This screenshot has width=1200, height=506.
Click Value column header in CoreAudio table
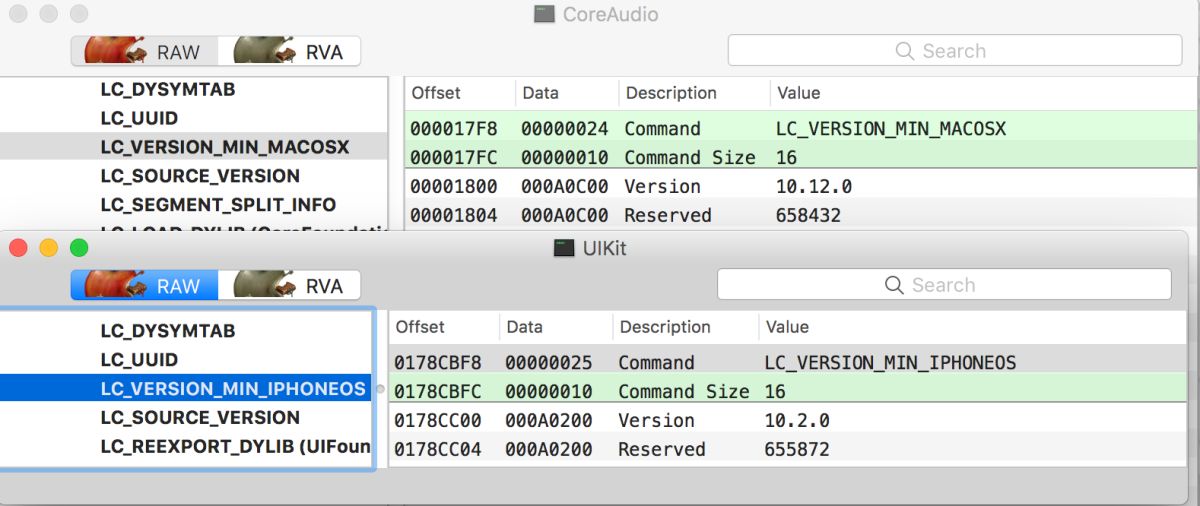[985, 93]
